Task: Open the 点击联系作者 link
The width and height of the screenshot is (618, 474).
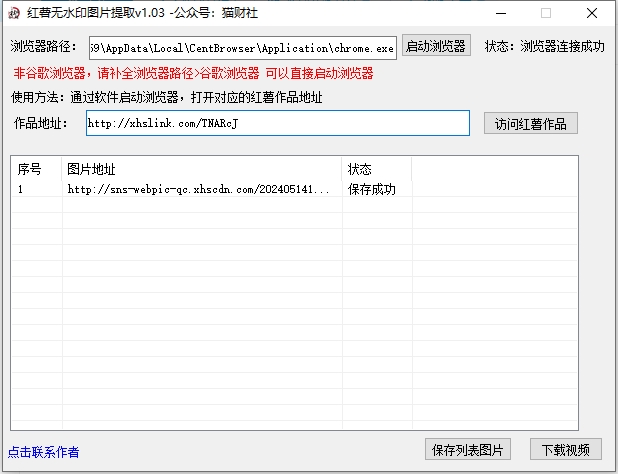Action: (x=43, y=452)
